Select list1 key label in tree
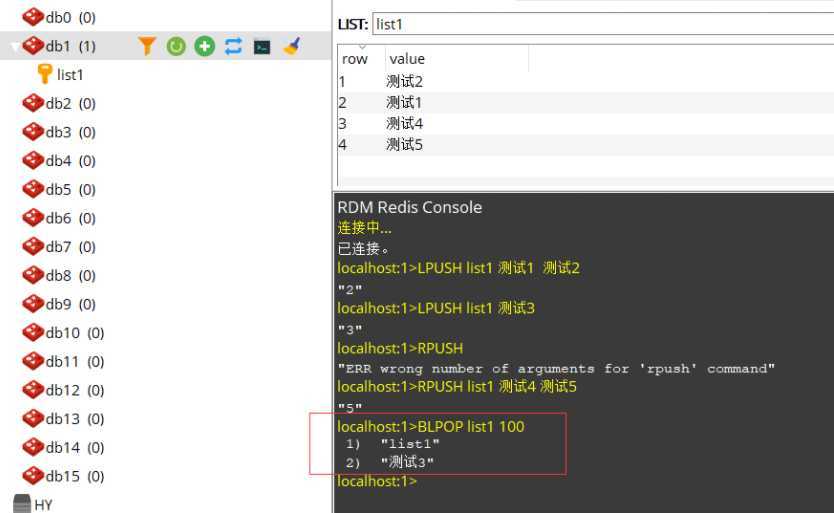 (70, 75)
